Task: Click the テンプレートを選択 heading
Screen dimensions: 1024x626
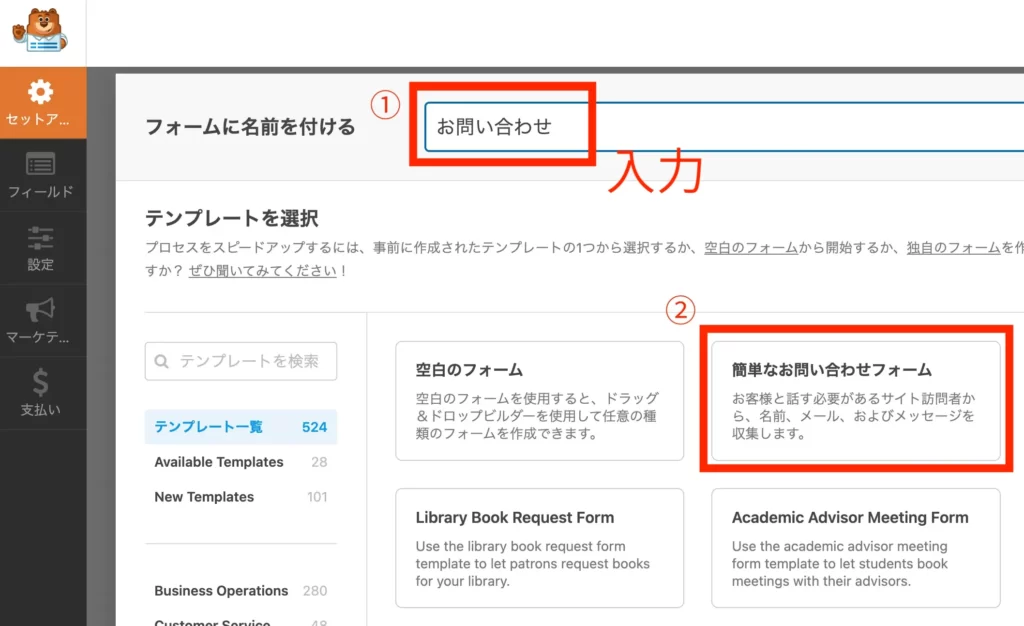Action: (232, 218)
